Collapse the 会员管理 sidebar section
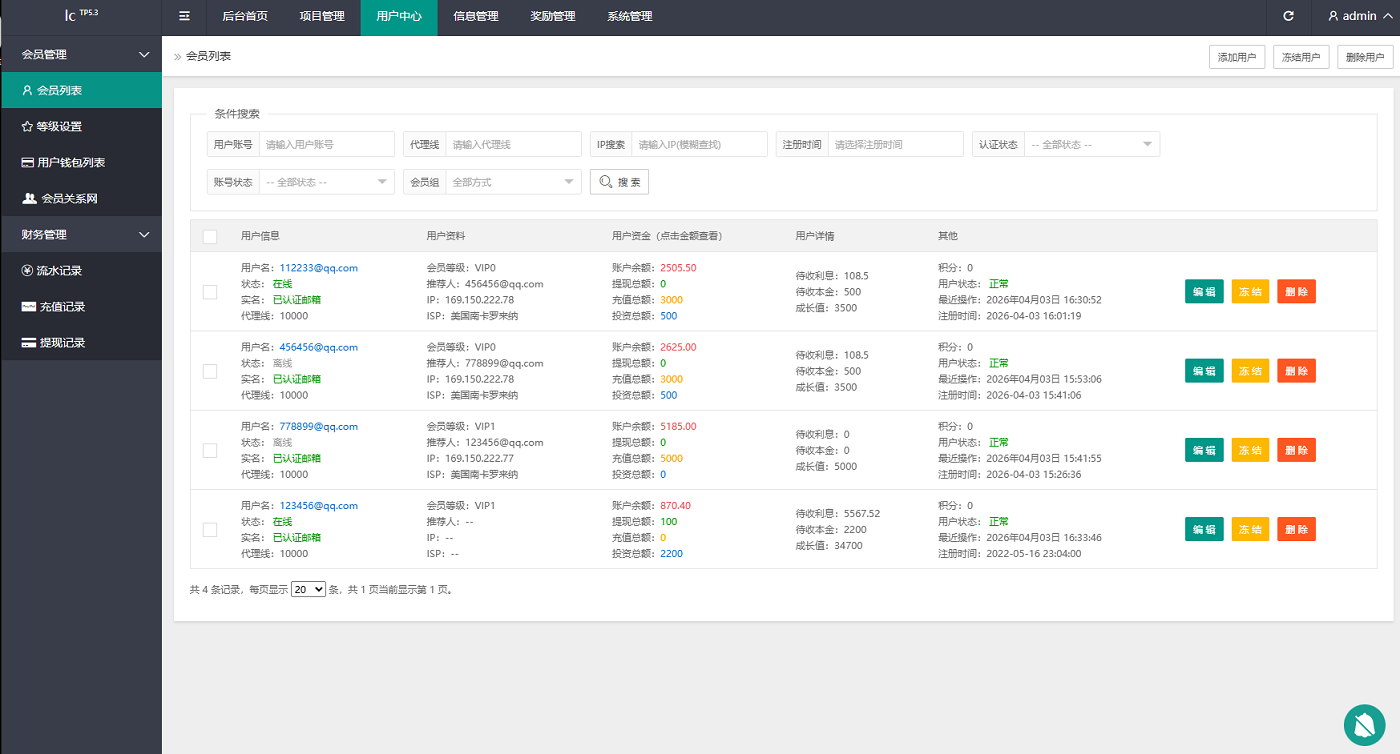This screenshot has width=1400, height=754. pos(80,55)
